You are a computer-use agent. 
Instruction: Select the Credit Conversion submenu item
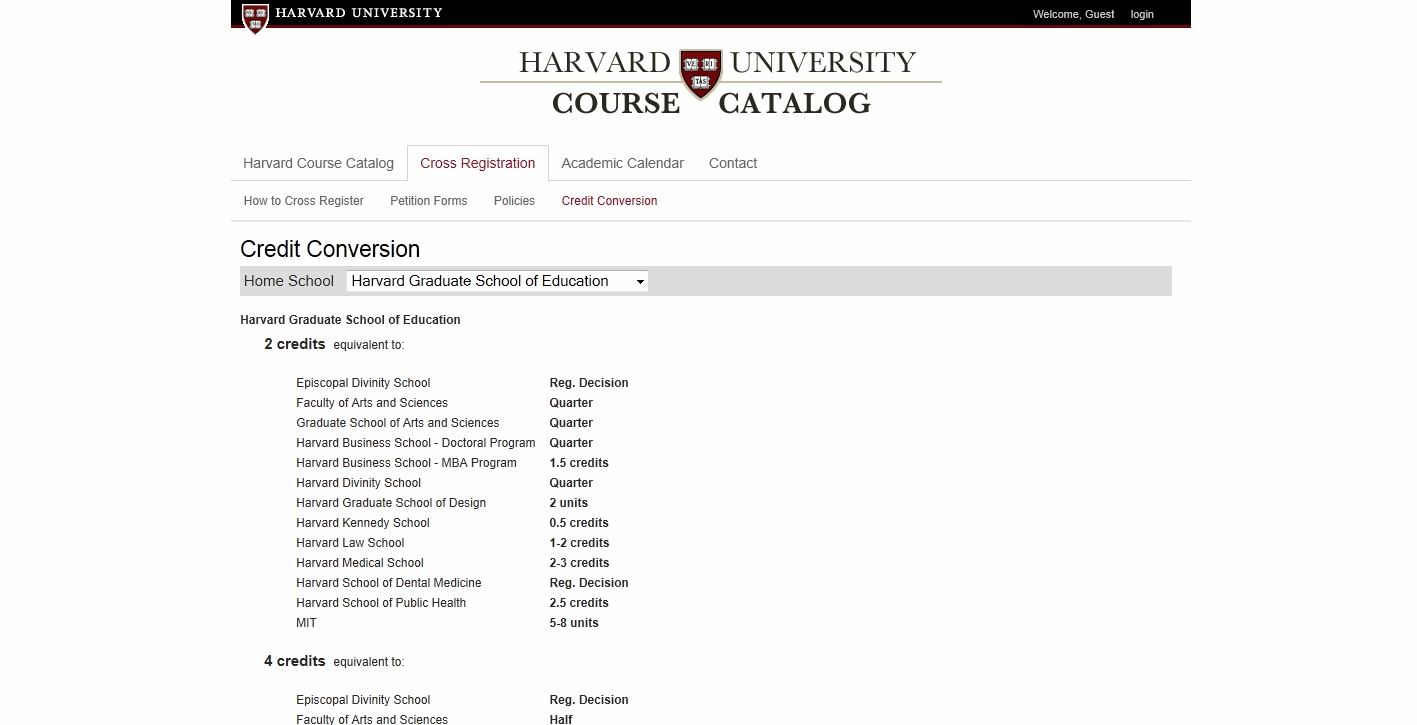click(x=609, y=201)
